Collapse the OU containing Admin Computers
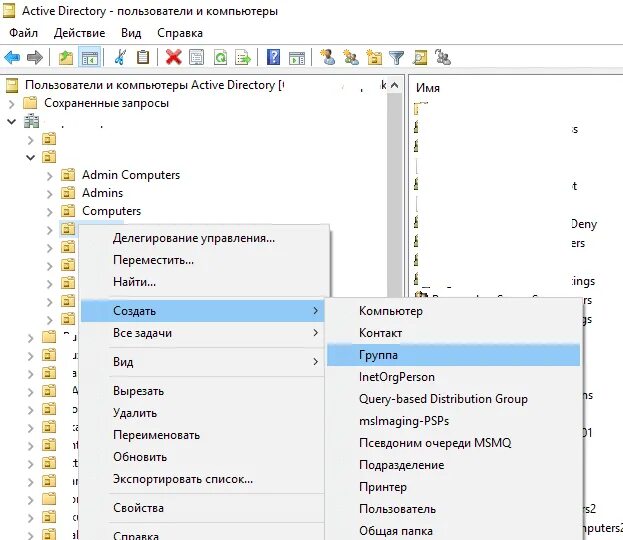The width and height of the screenshot is (623, 540). coord(31,157)
